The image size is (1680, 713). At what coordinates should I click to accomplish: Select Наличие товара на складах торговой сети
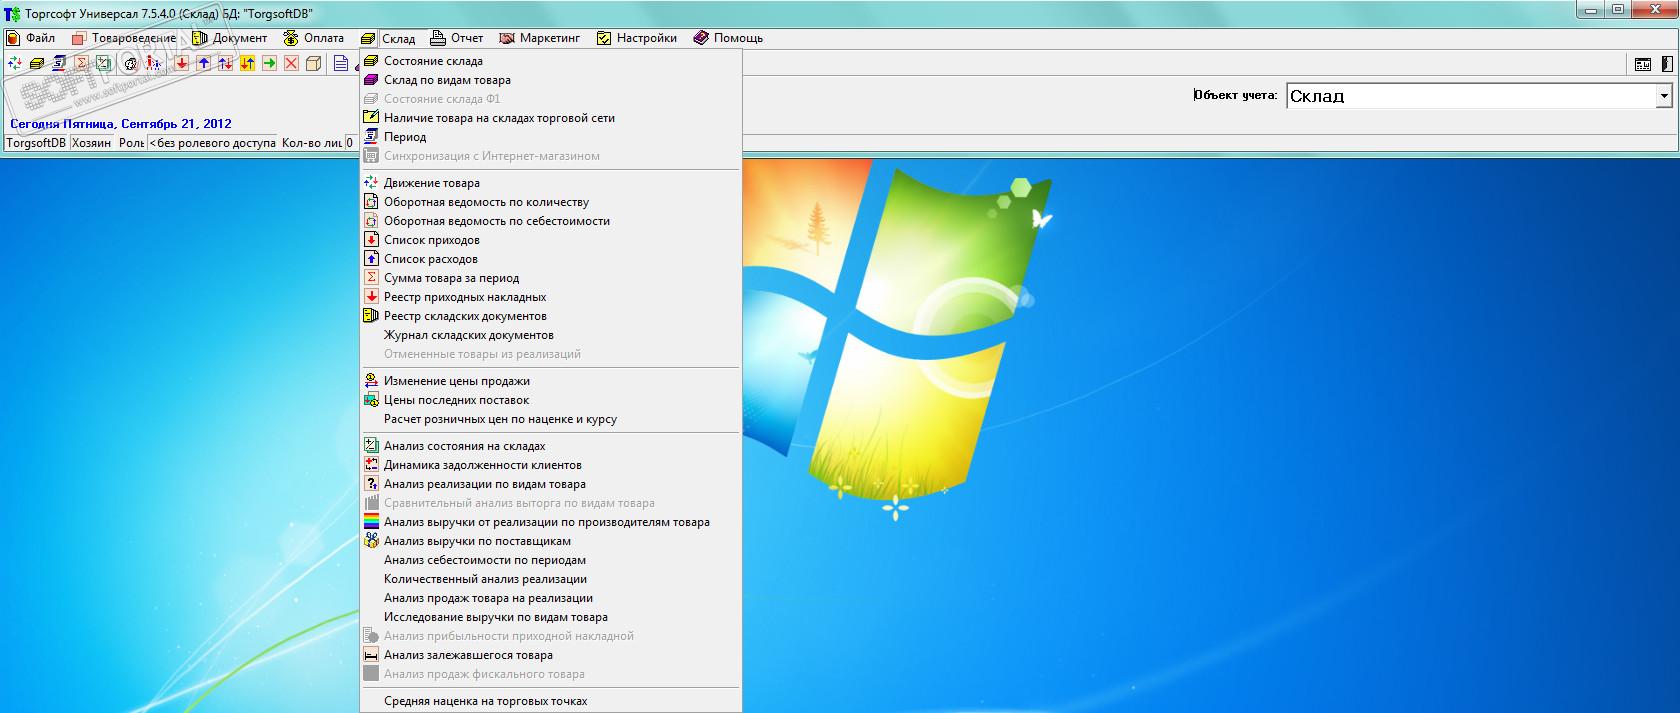pyautogui.click(x=550, y=118)
